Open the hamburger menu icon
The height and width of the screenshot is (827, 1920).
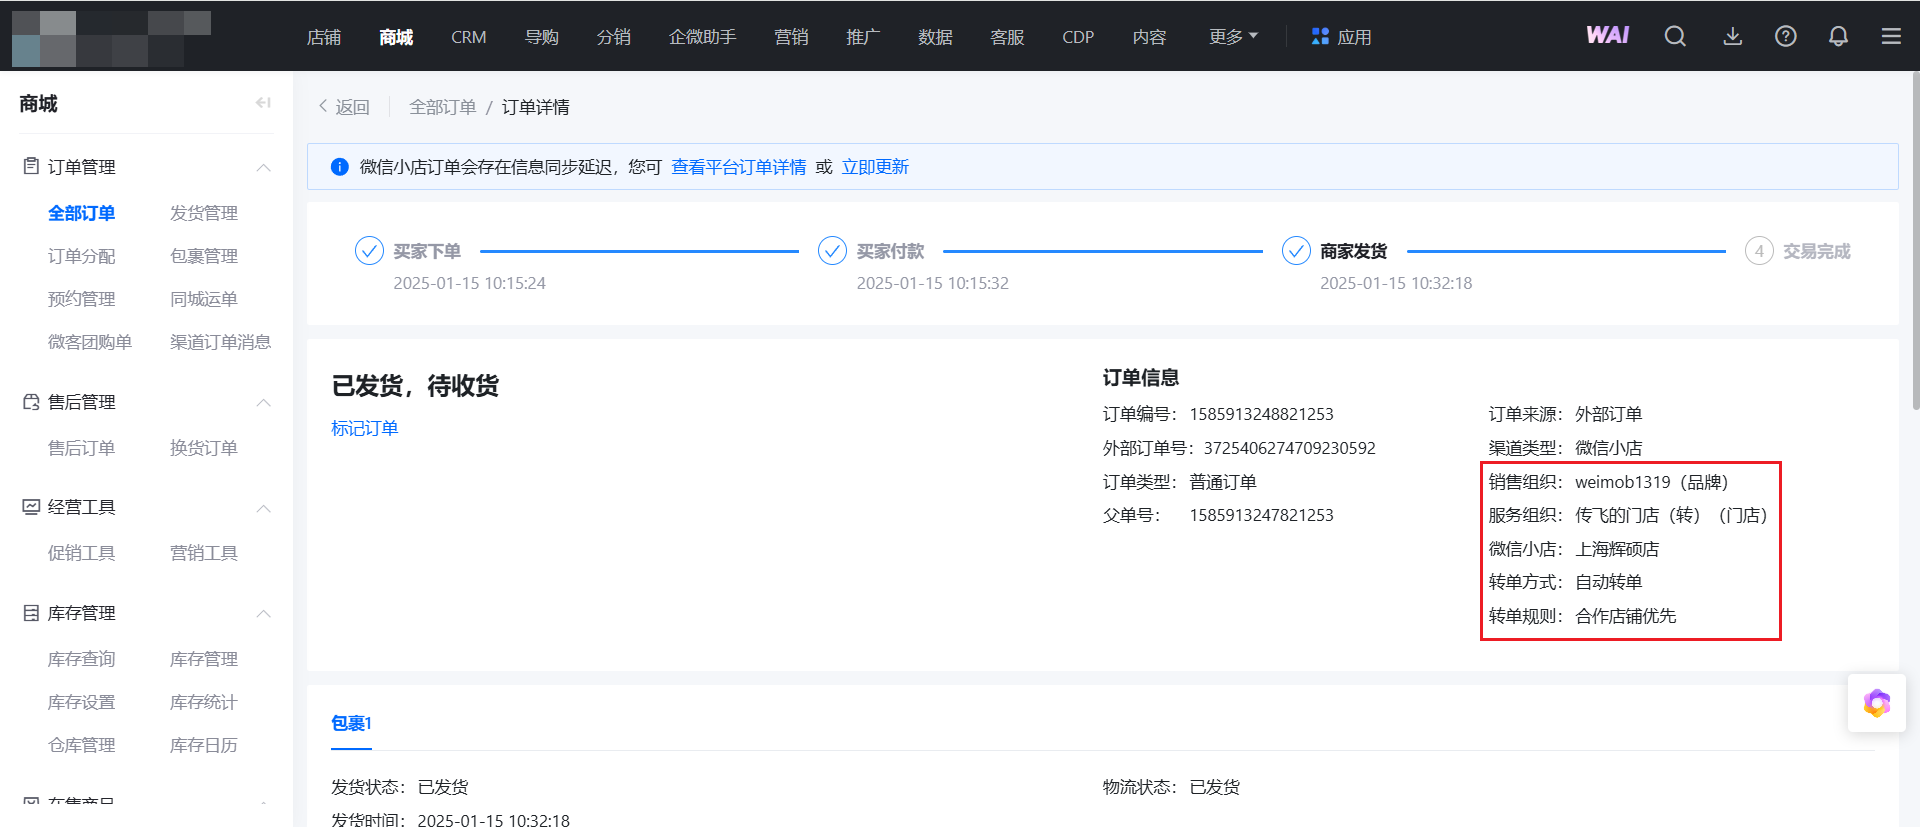coord(1890,37)
